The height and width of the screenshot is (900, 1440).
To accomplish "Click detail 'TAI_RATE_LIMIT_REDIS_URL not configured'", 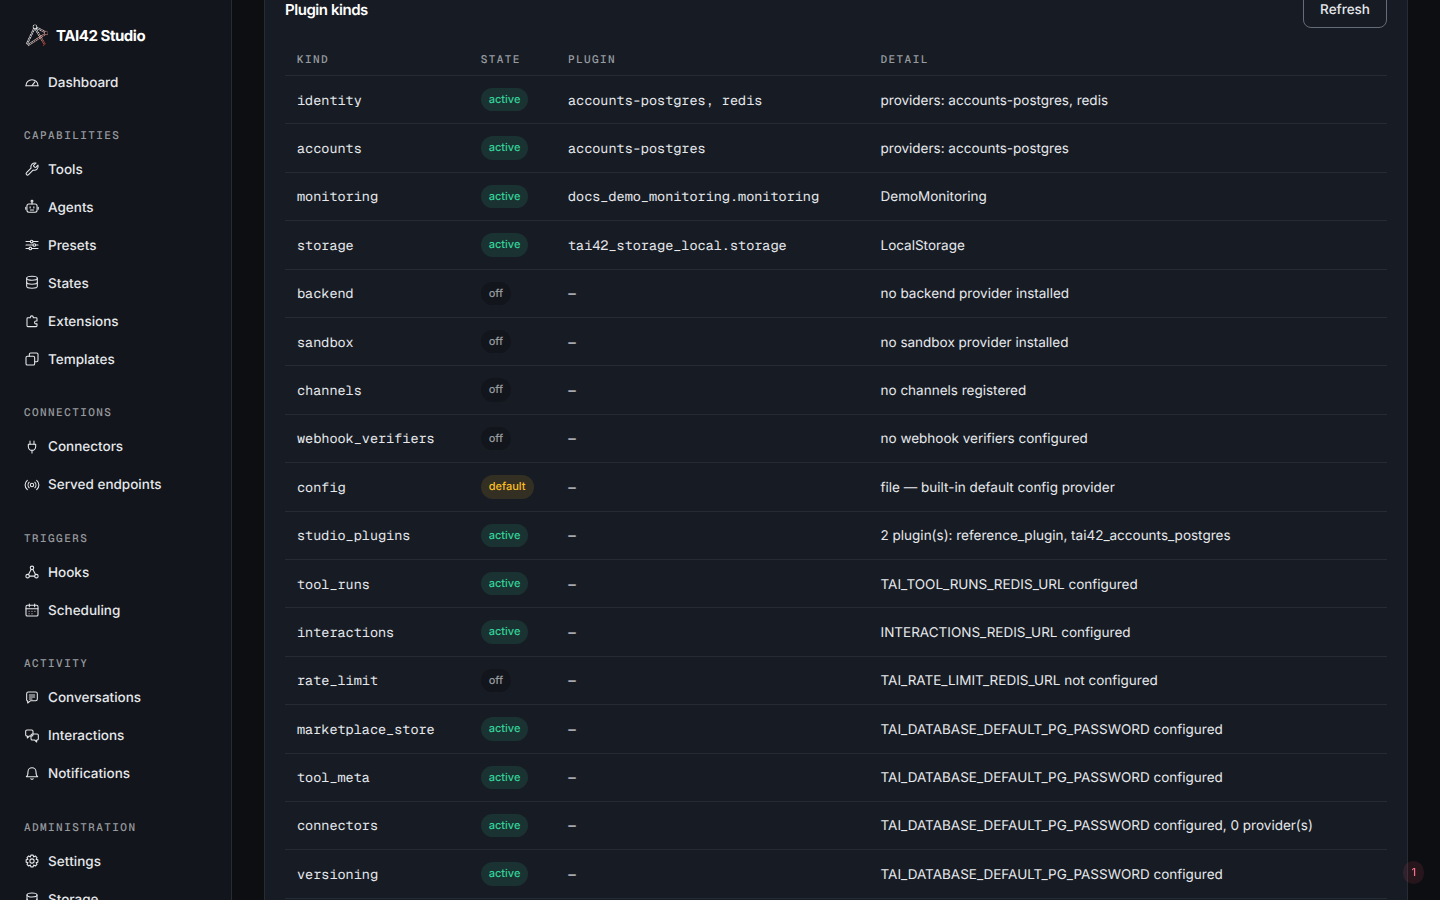I will (1019, 681).
